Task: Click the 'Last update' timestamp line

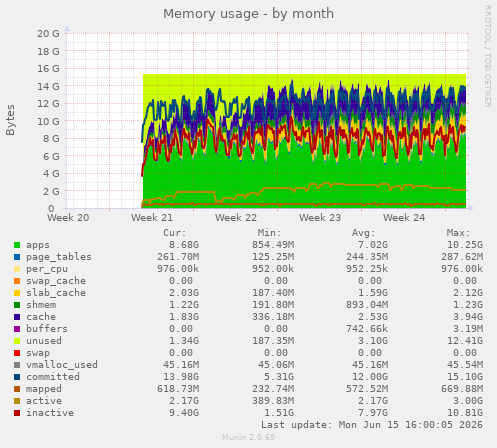Action: pos(372,425)
